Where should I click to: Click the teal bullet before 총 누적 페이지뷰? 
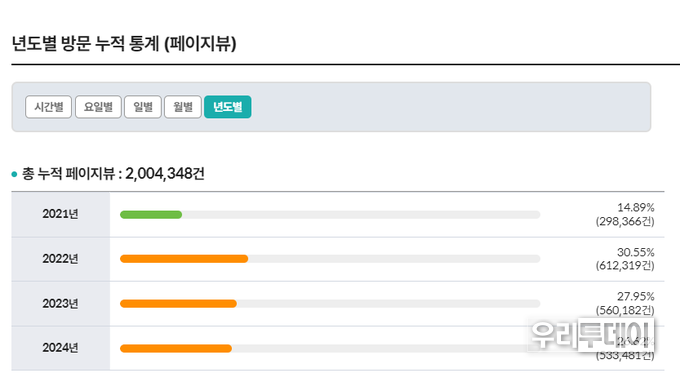tap(14, 174)
